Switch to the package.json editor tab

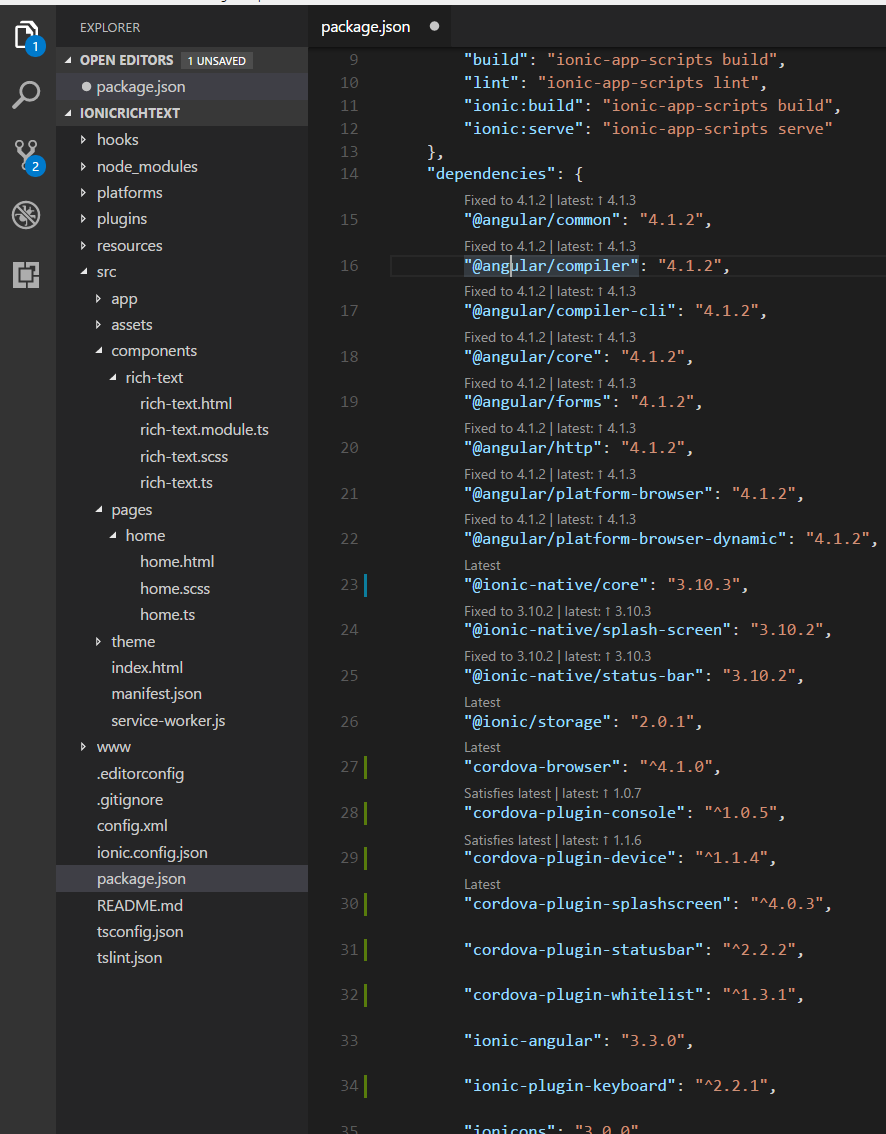tap(365, 27)
